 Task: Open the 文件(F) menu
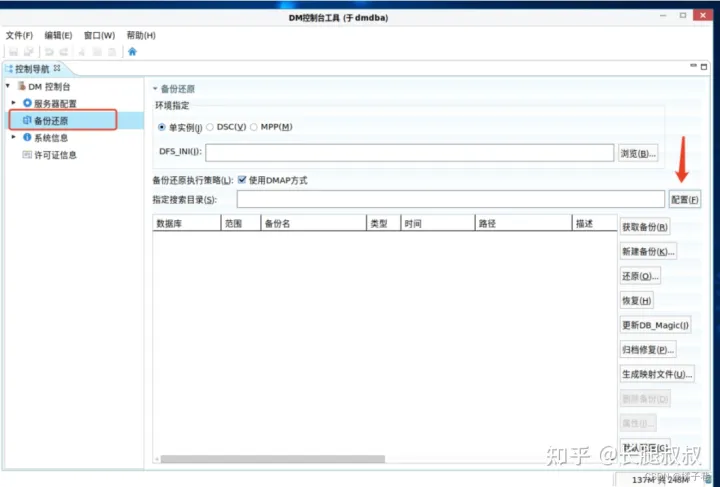(19, 35)
